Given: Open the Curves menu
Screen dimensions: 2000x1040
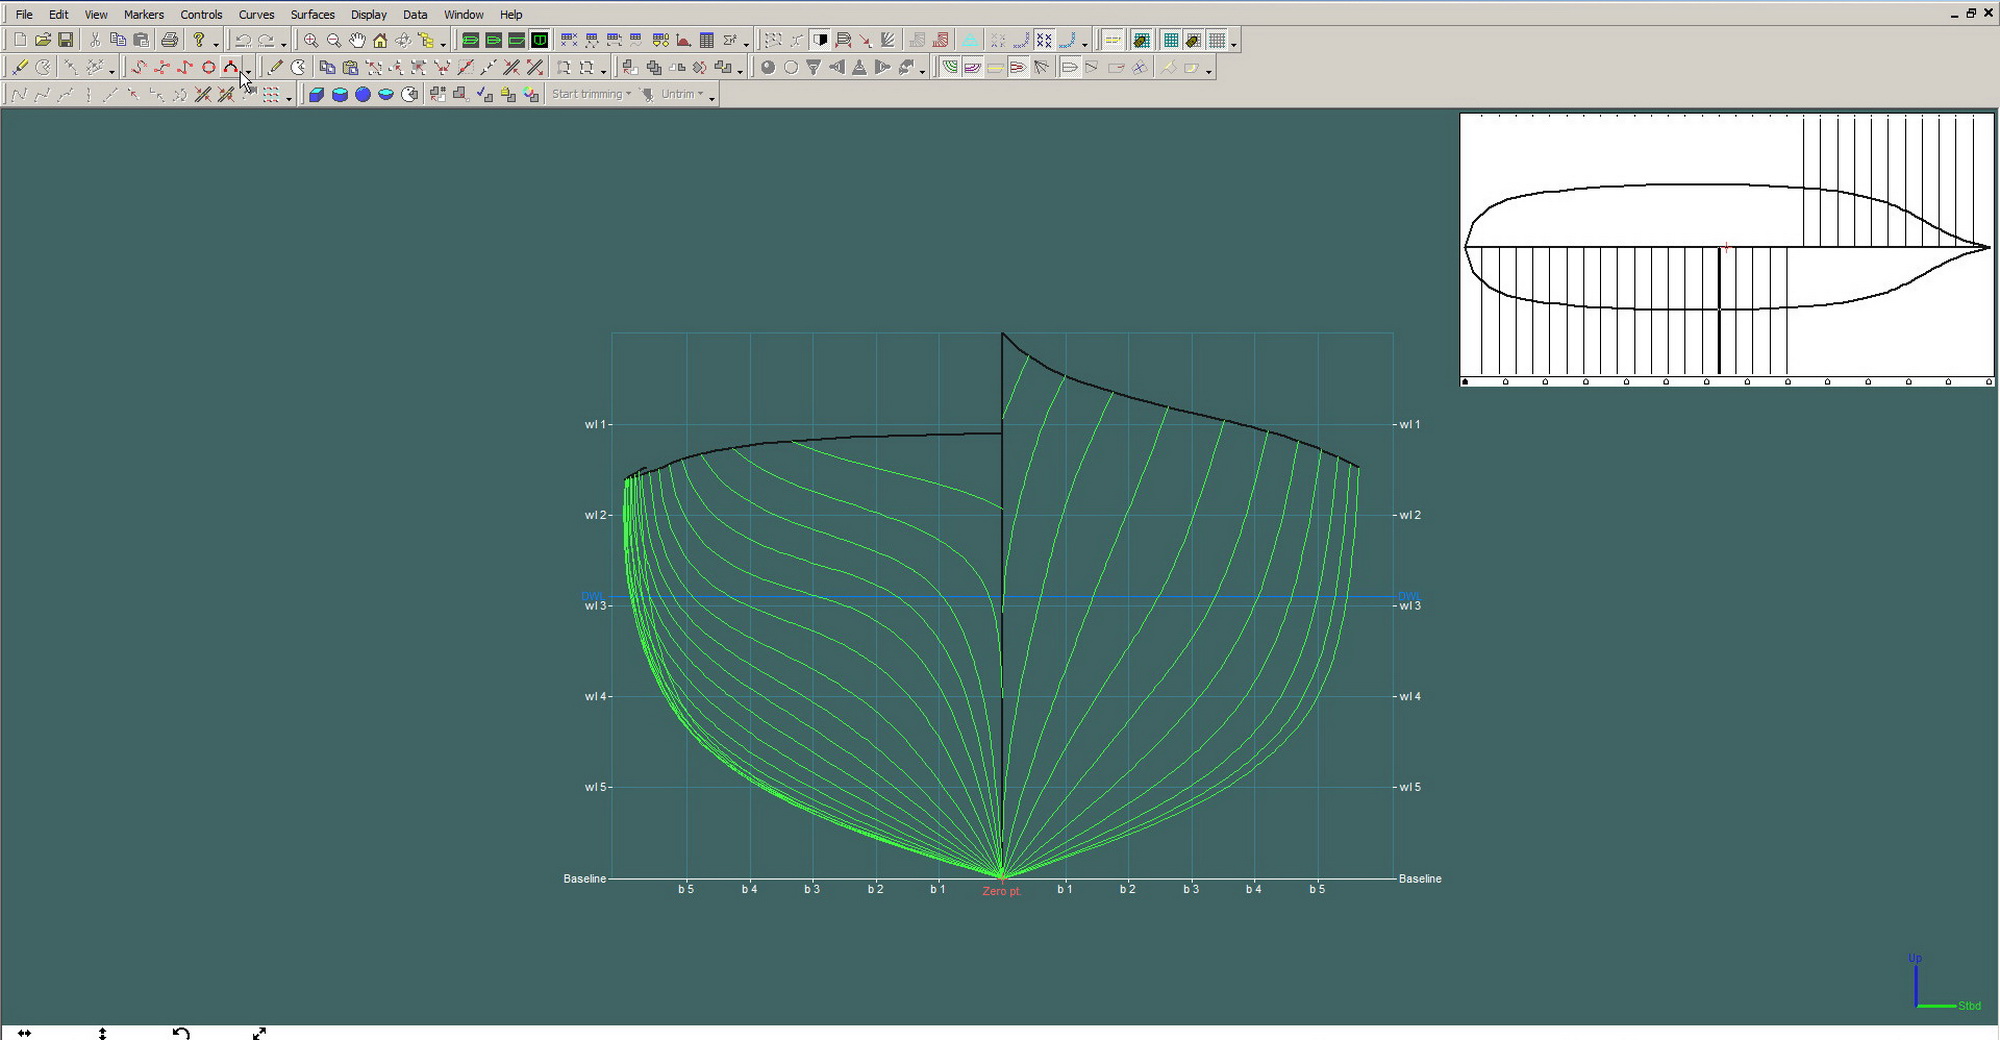Looking at the screenshot, I should click(x=257, y=14).
